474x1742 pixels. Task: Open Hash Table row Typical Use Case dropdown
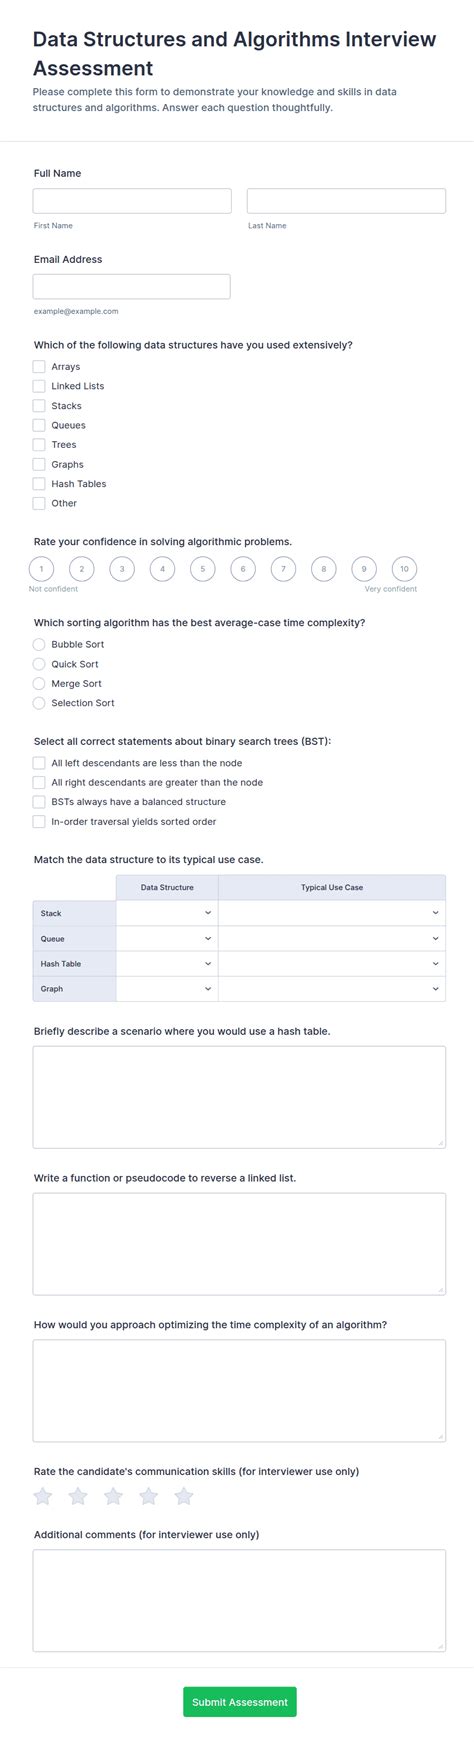click(x=332, y=964)
